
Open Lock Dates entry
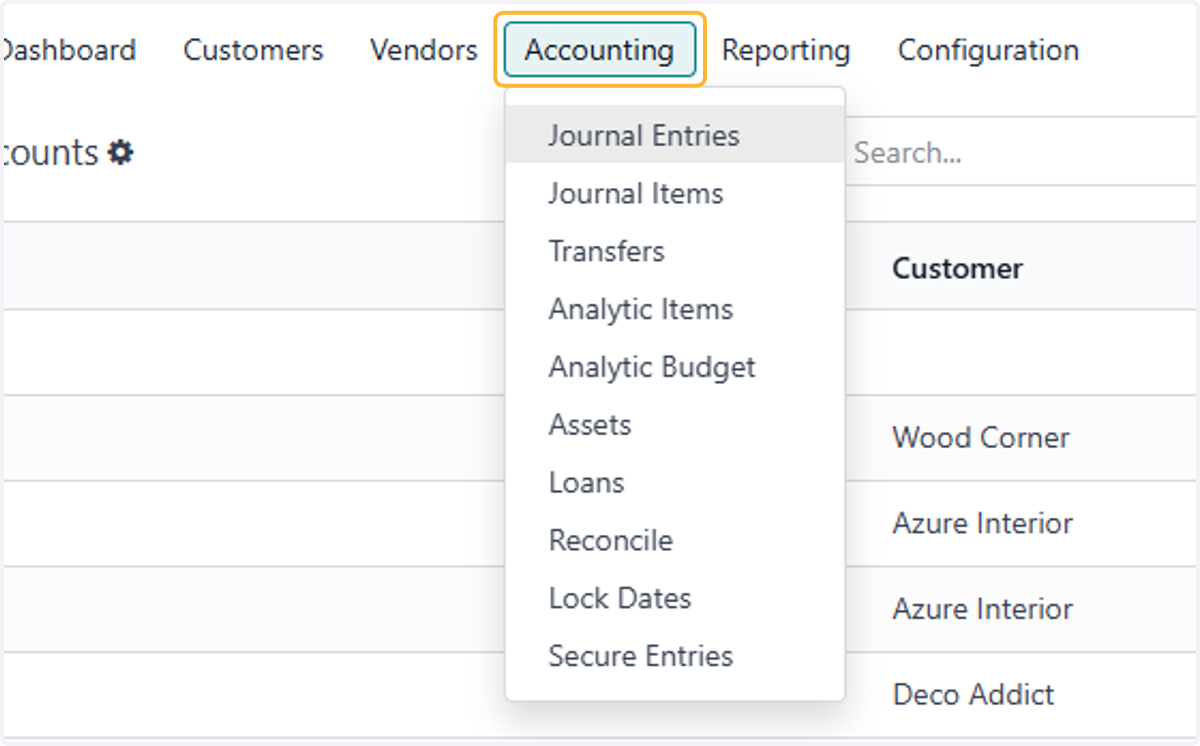click(x=675, y=599)
